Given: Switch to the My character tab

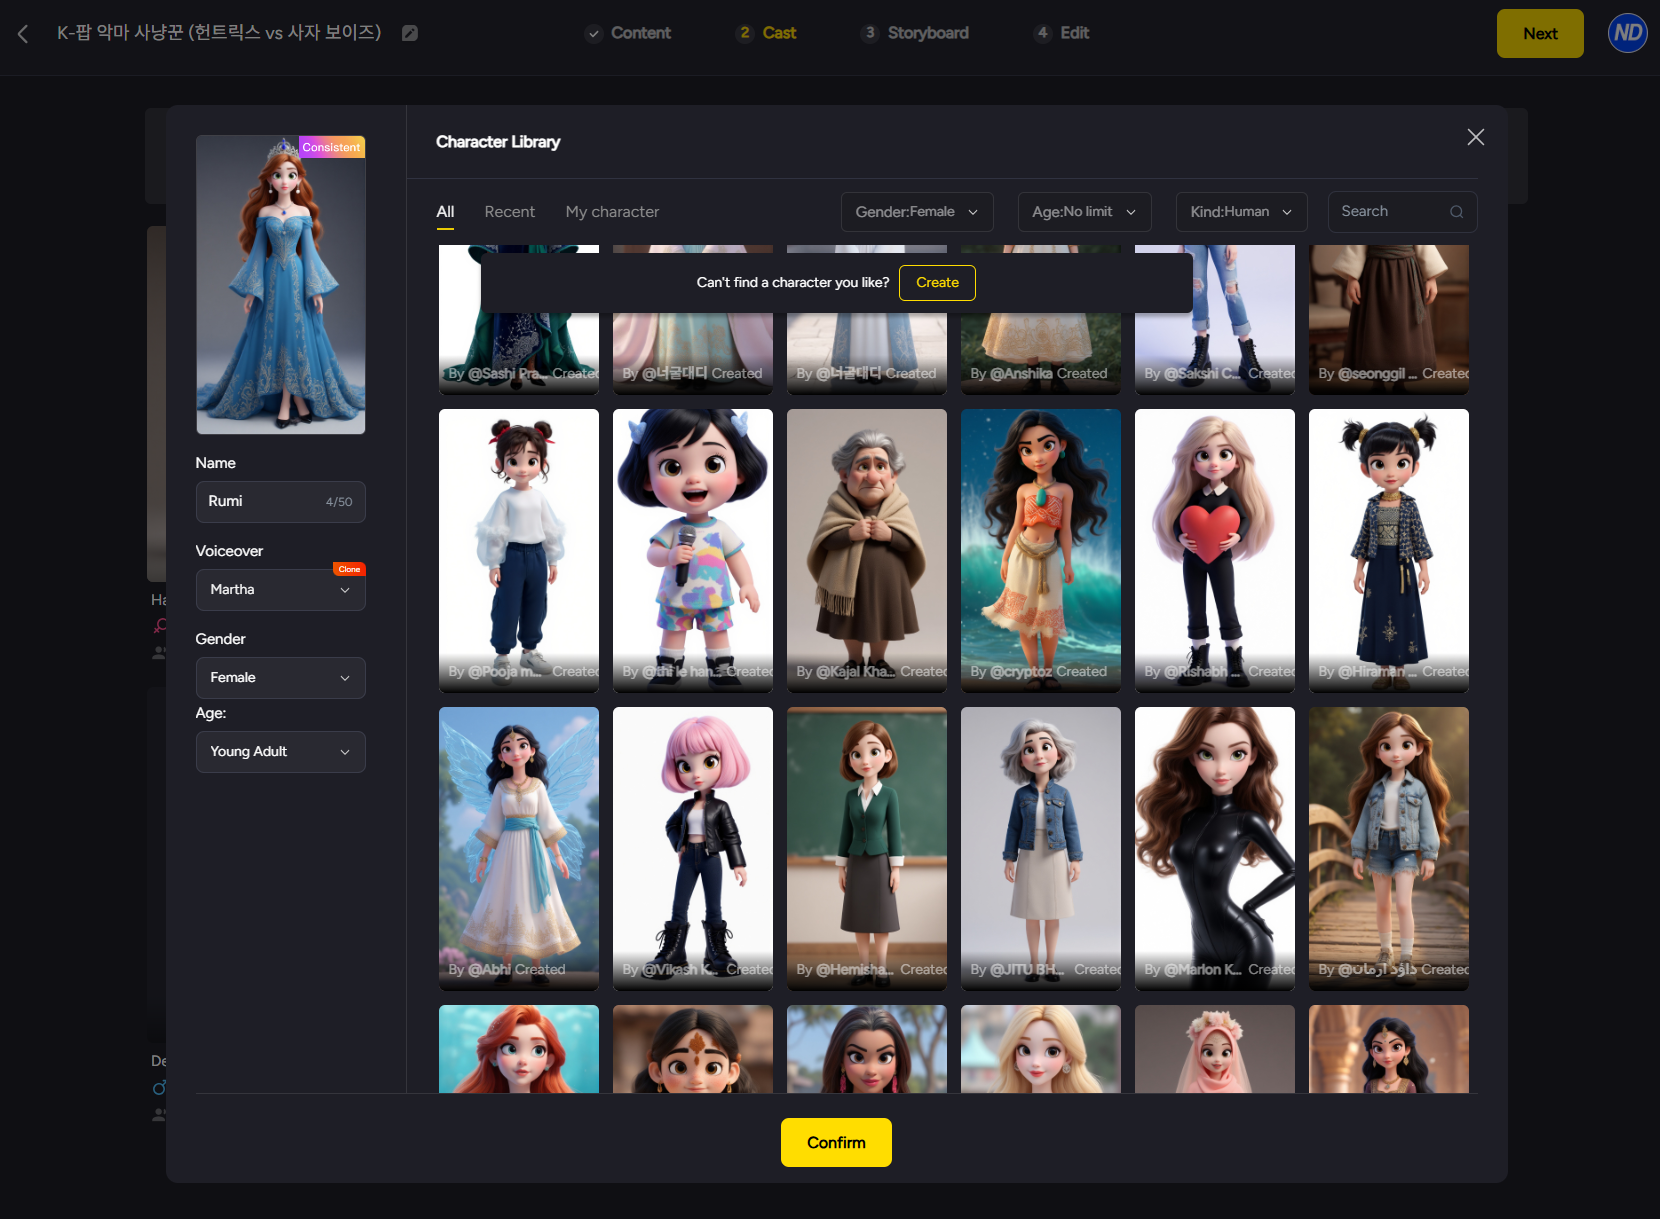Looking at the screenshot, I should 612,212.
